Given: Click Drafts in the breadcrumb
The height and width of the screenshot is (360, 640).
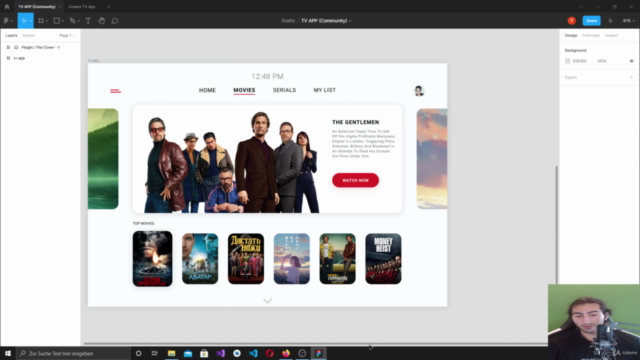Looking at the screenshot, I should click(x=288, y=21).
